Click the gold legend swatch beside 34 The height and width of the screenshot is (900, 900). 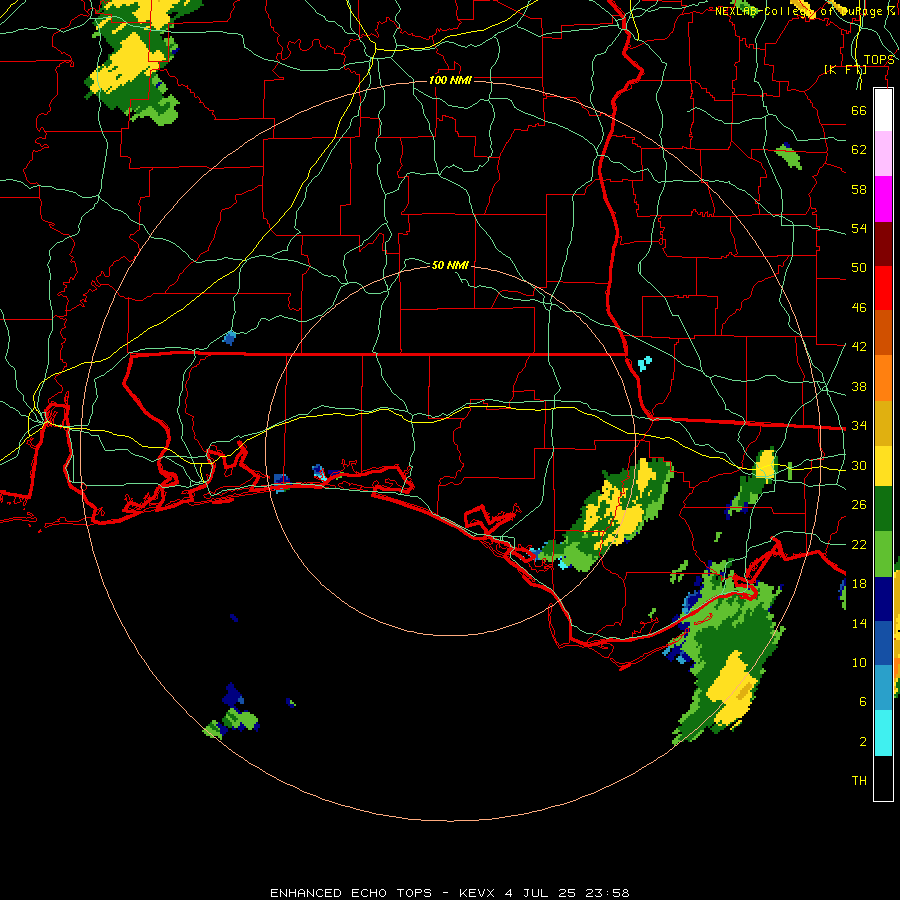[883, 423]
